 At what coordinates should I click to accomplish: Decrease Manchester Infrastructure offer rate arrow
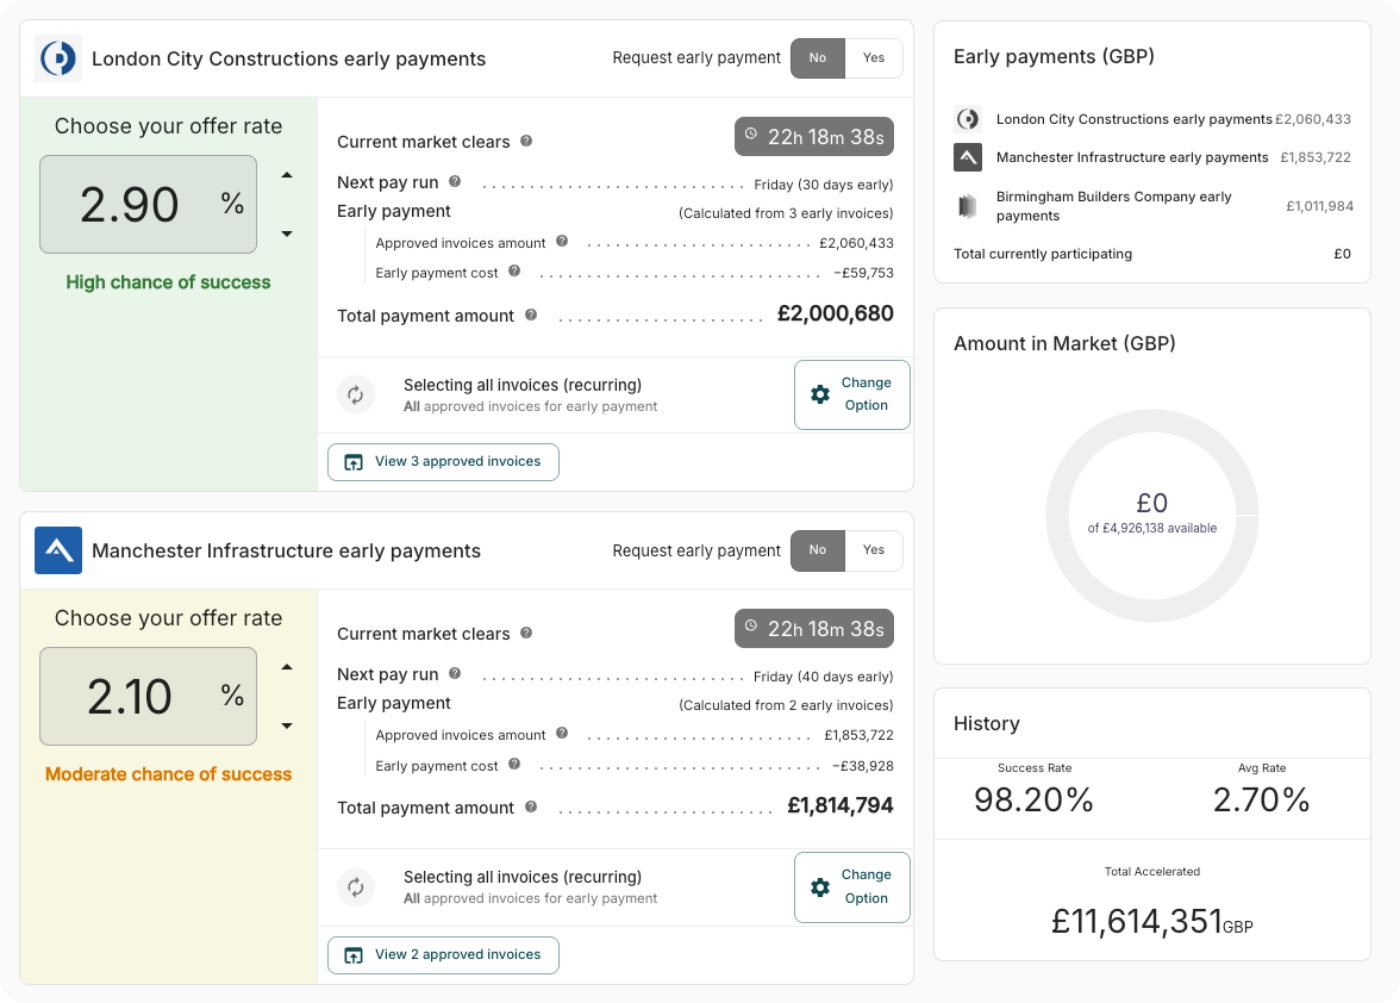287,726
